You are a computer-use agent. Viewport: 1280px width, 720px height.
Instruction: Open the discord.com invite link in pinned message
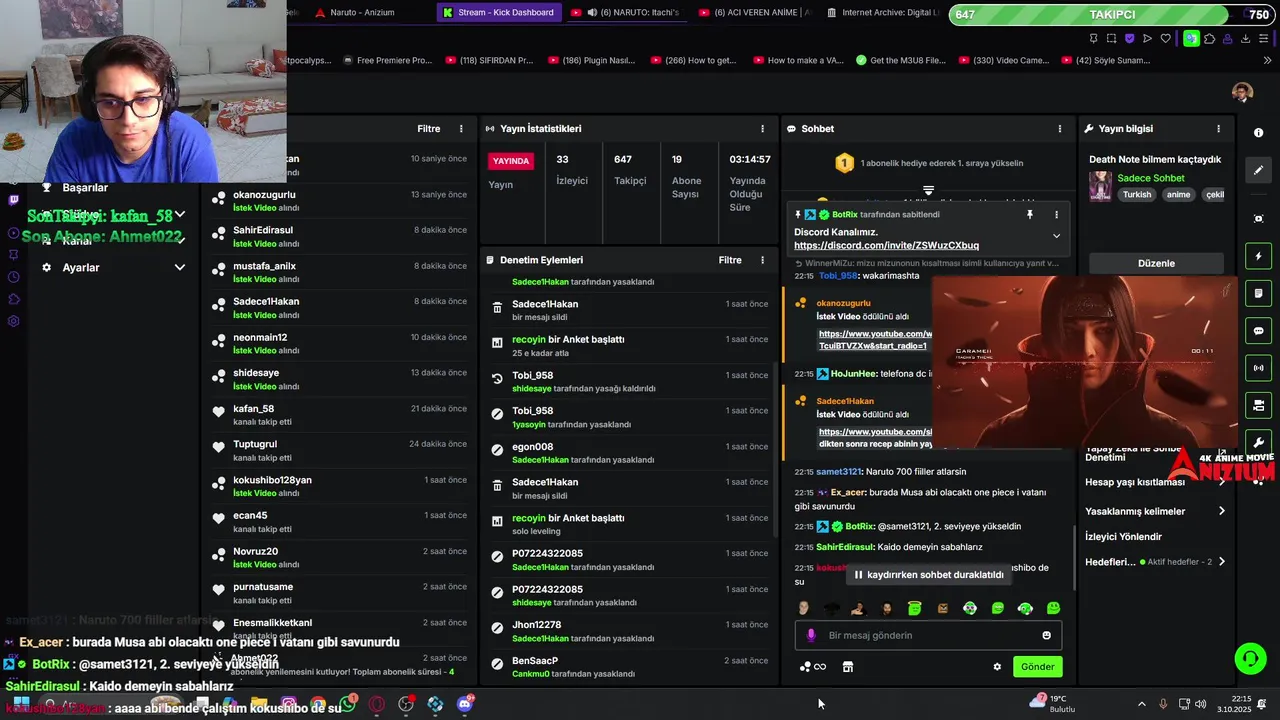pyautogui.click(x=886, y=246)
